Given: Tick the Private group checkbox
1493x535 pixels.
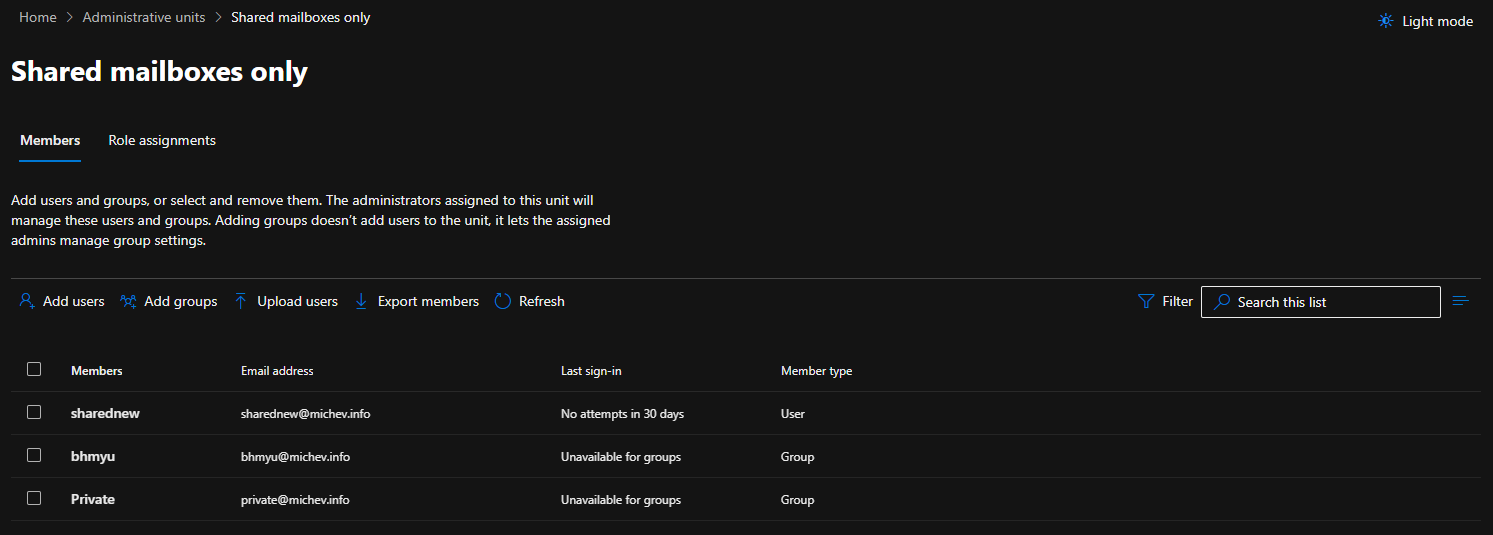Looking at the screenshot, I should pyautogui.click(x=34, y=498).
